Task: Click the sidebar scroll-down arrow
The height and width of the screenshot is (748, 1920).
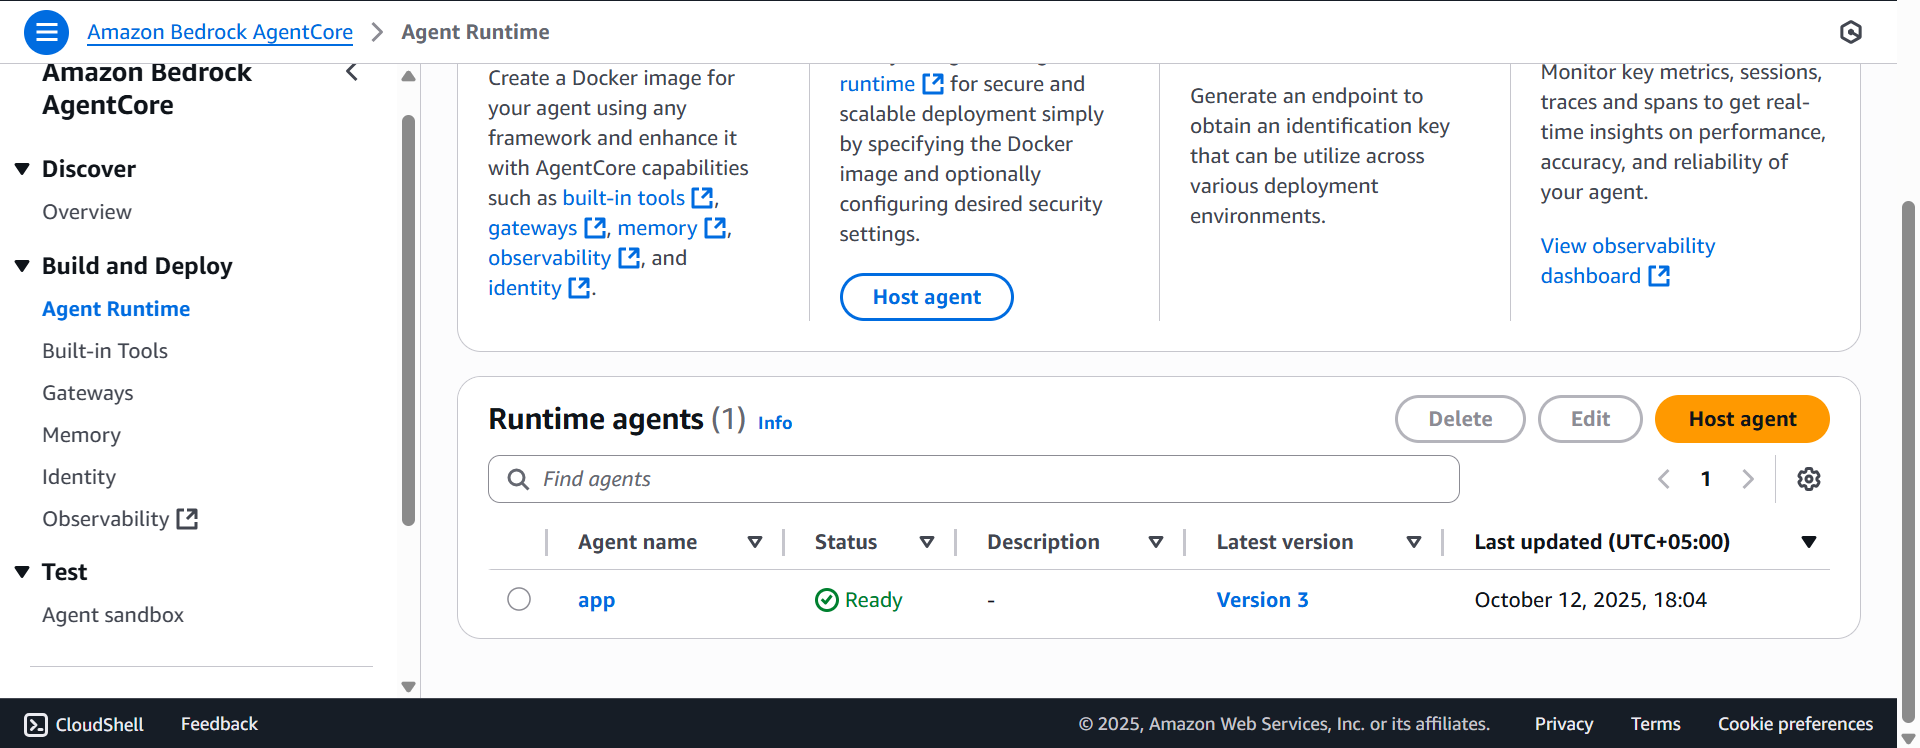Action: point(408,687)
